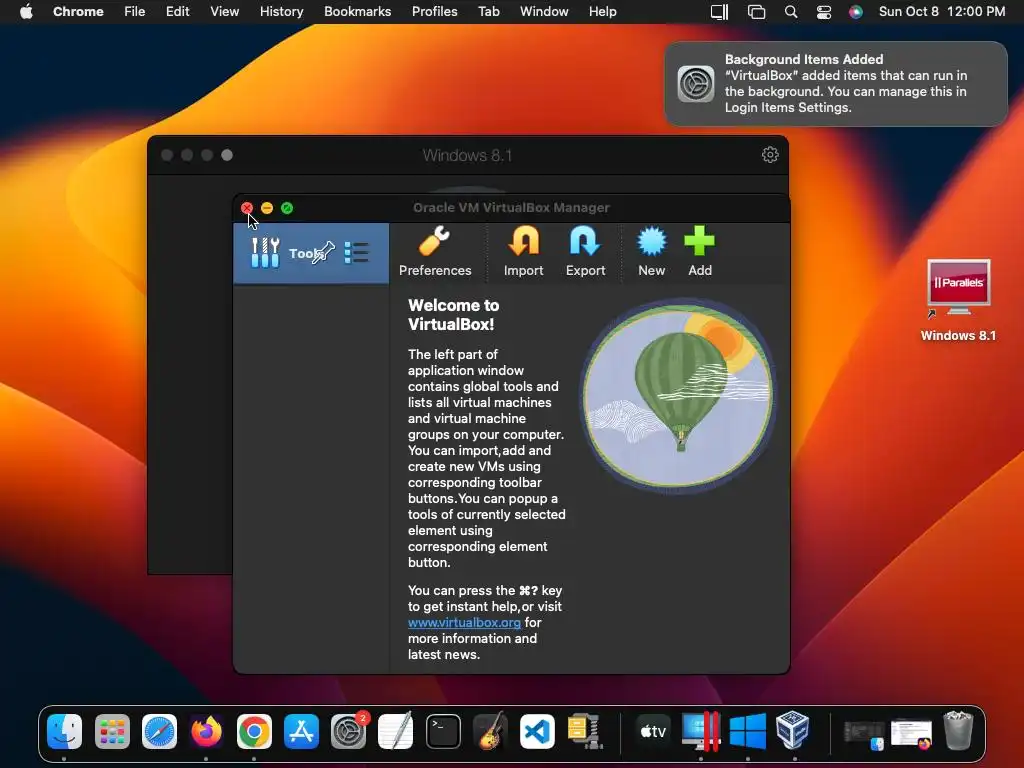The width and height of the screenshot is (1024, 768).
Task: Open the Tab menu
Action: (488, 12)
